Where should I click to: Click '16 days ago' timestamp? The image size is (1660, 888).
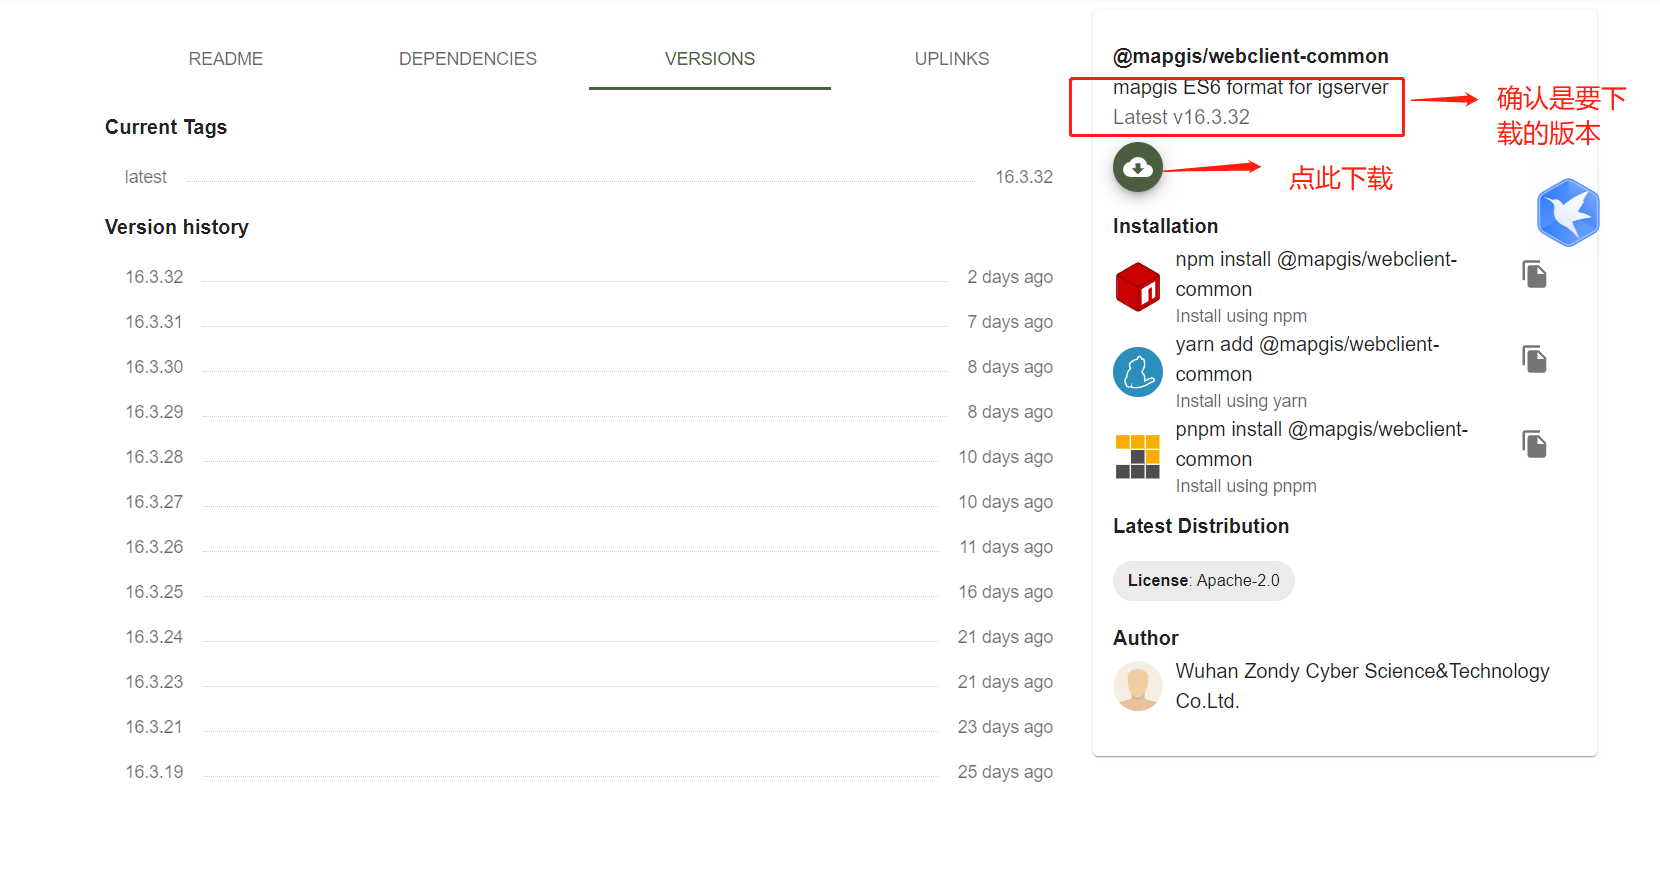(x=1005, y=592)
